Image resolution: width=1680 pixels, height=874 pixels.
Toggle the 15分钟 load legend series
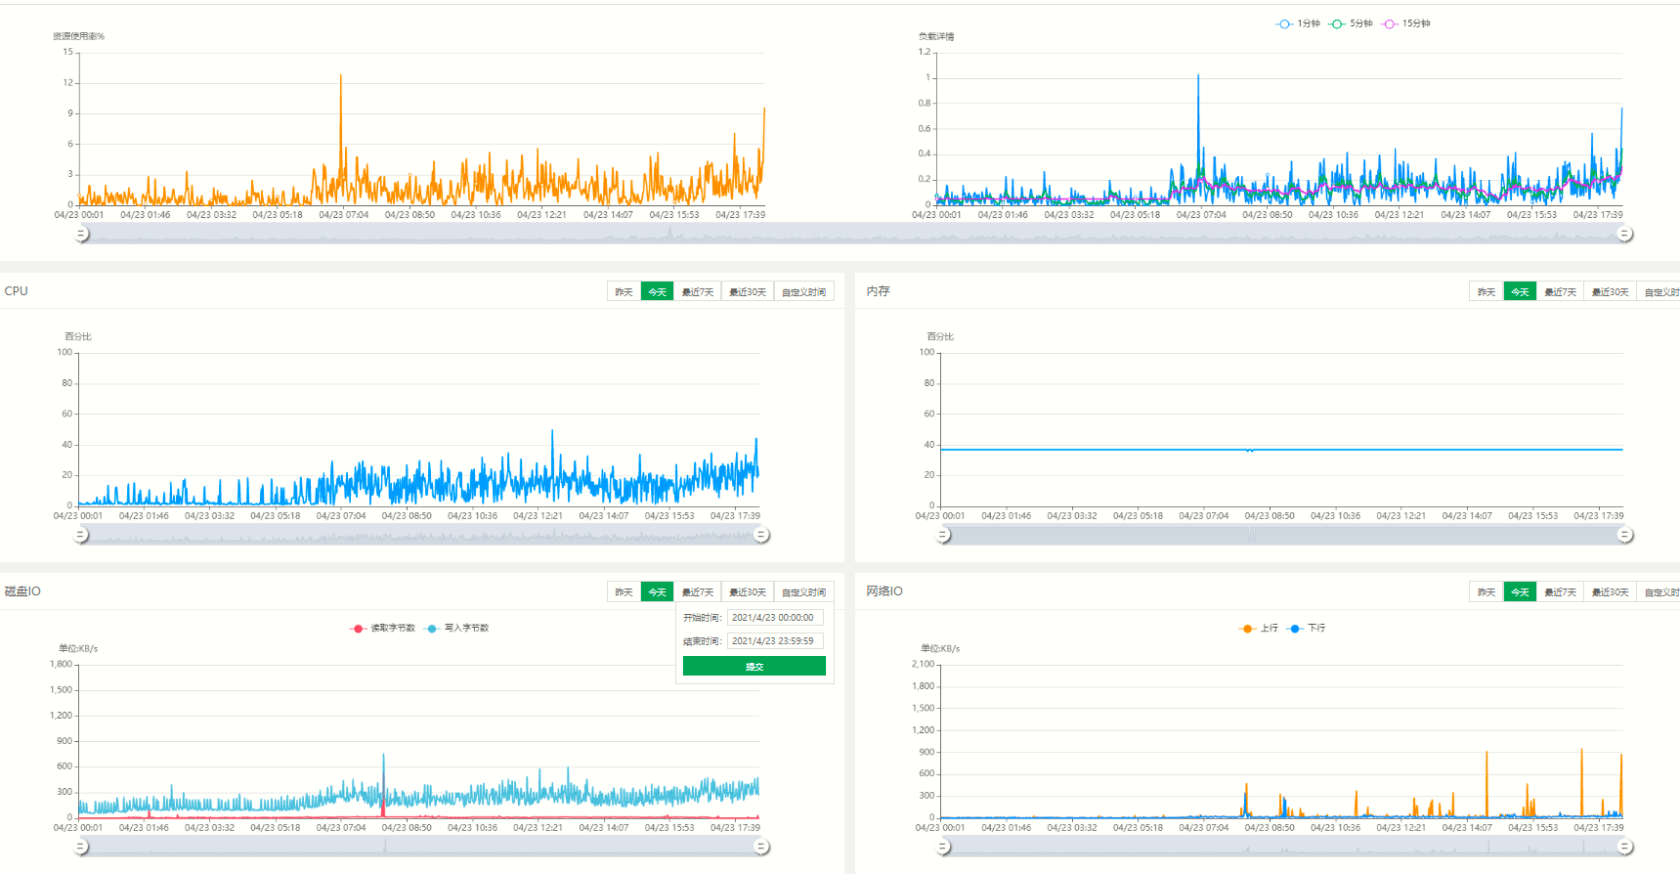[x=1406, y=23]
